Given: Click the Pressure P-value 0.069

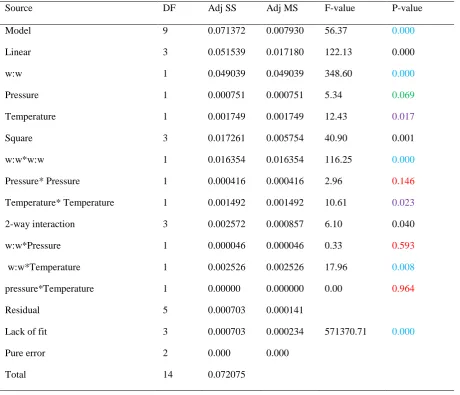Looking at the screenshot, I should point(403,95).
